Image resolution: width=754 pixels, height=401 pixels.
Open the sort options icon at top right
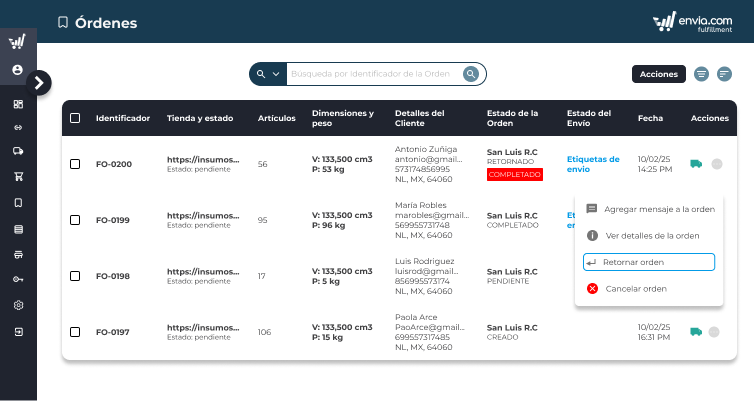coord(724,74)
